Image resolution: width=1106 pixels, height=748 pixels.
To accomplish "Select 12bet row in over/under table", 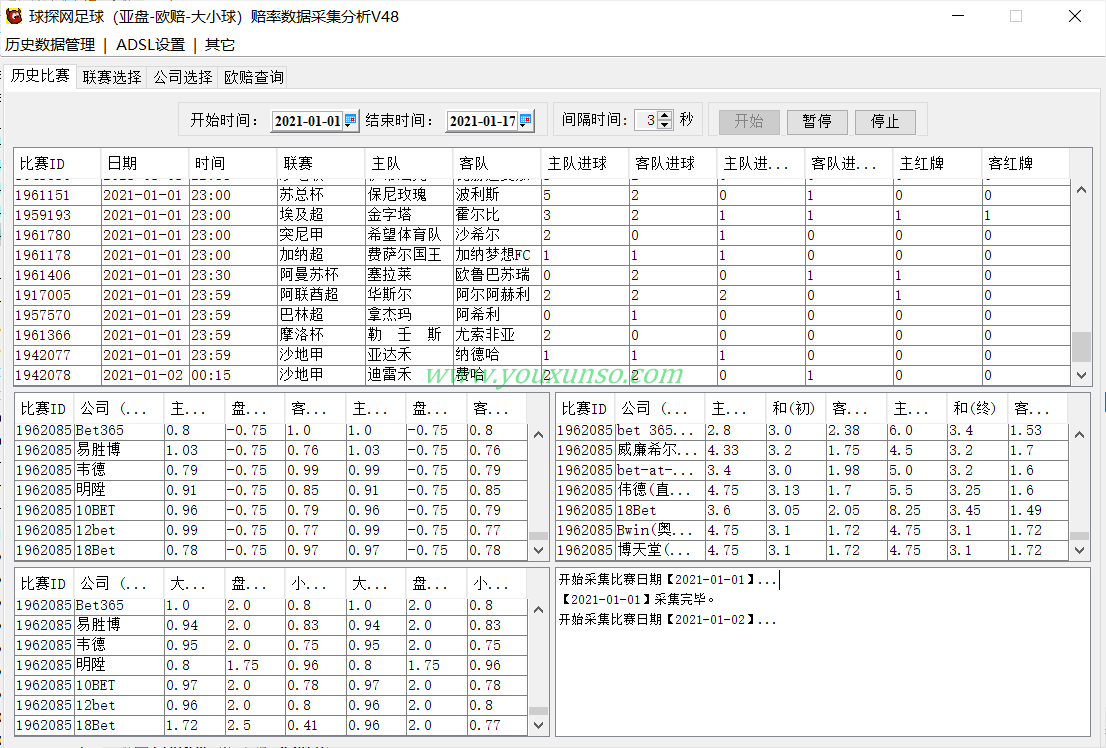I will coord(271,705).
